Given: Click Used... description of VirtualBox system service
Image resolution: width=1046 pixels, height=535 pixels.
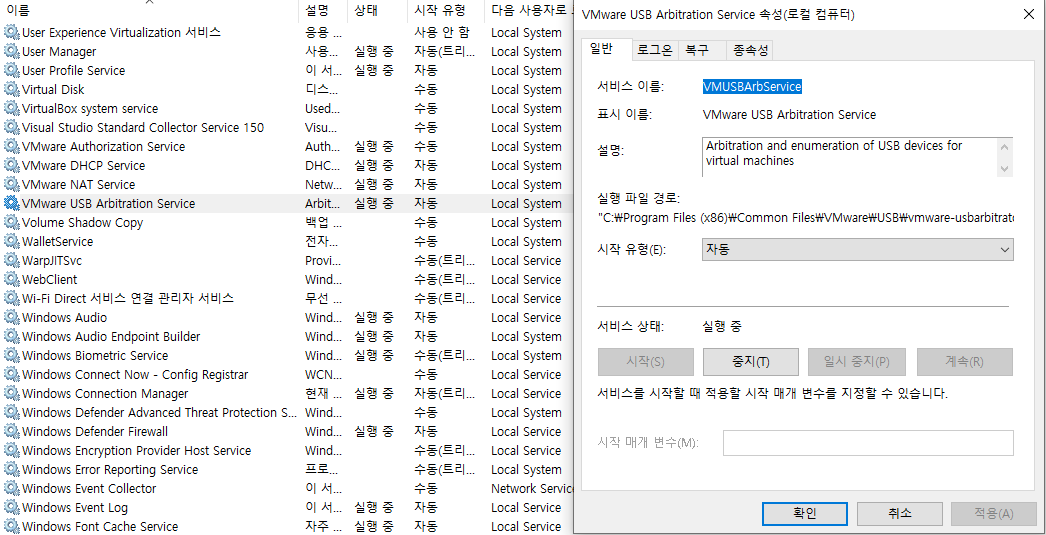Looking at the screenshot, I should [x=322, y=109].
